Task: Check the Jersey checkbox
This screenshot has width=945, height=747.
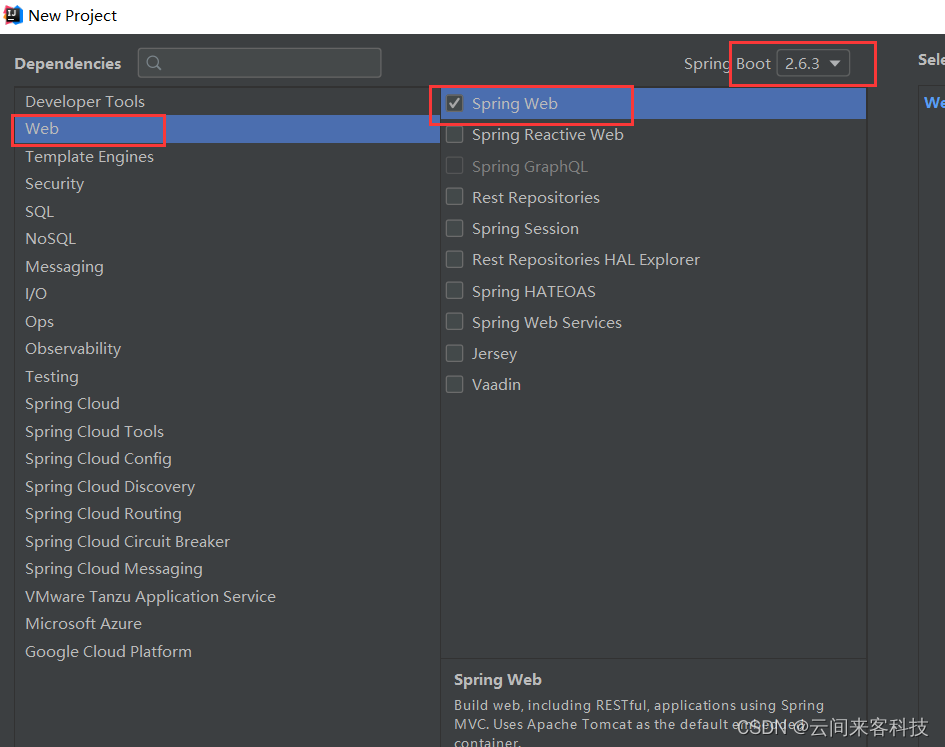Action: click(x=454, y=353)
